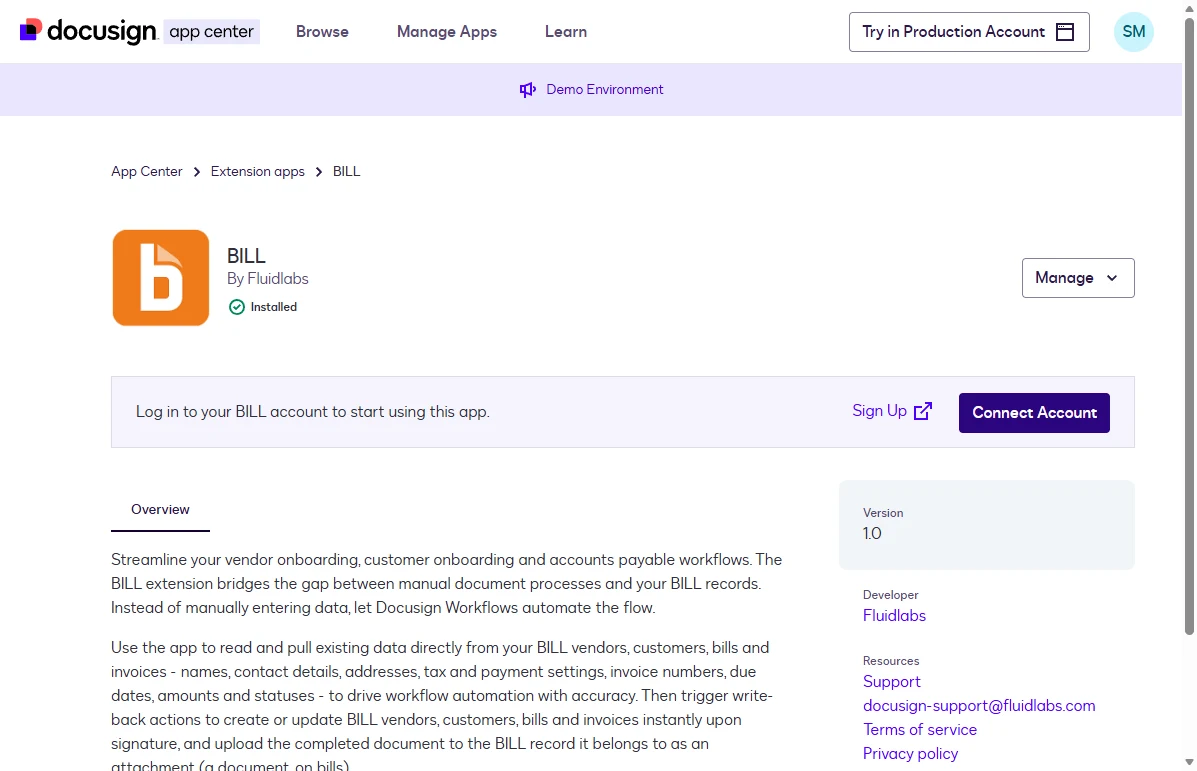
Task: Click the green Installed checkmark icon
Action: point(237,307)
